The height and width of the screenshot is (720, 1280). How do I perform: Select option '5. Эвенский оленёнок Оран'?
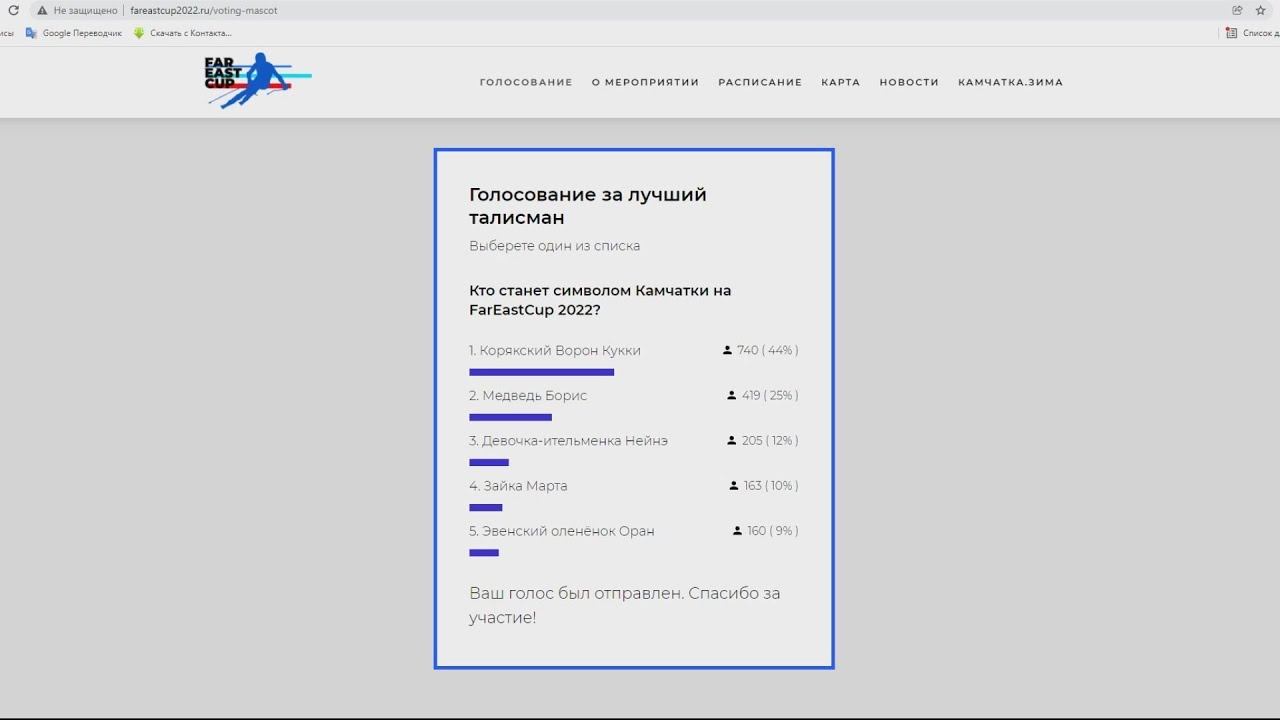562,531
